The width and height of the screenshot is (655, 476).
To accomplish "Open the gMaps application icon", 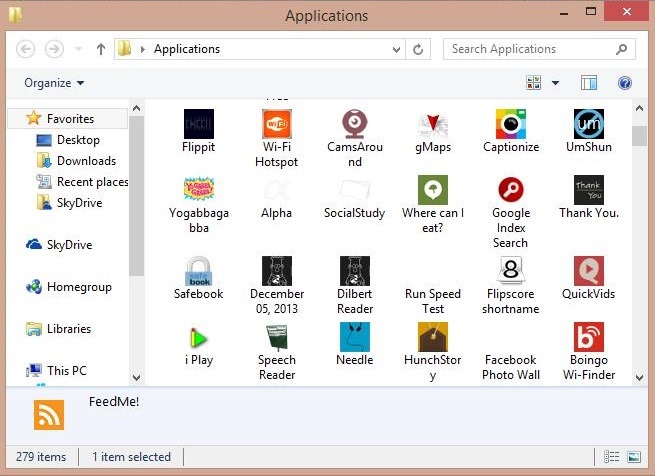I will click(433, 124).
